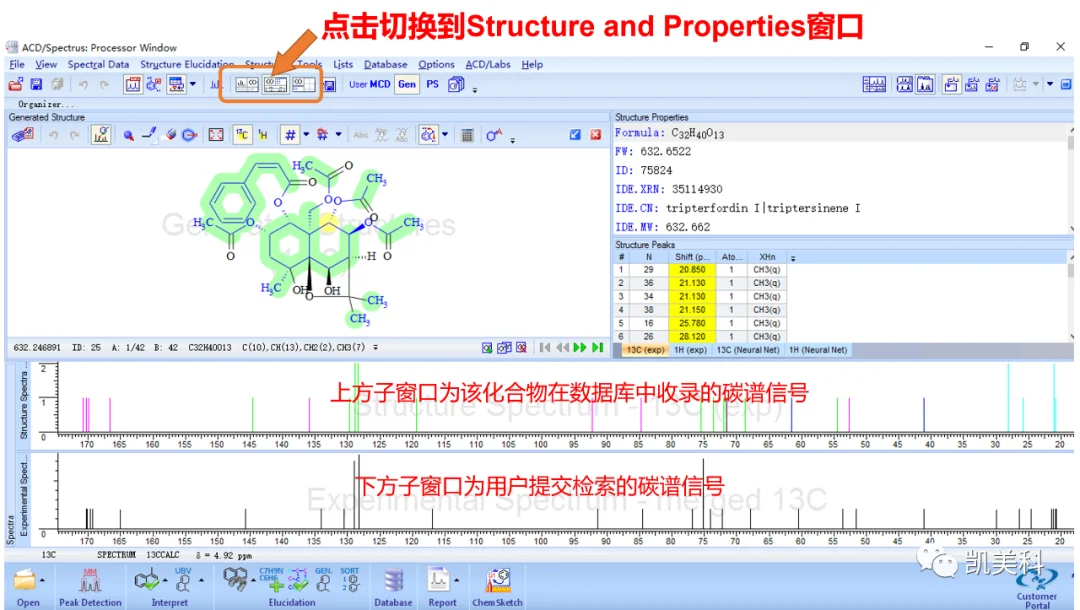Open the Options menu

pyautogui.click(x=436, y=64)
